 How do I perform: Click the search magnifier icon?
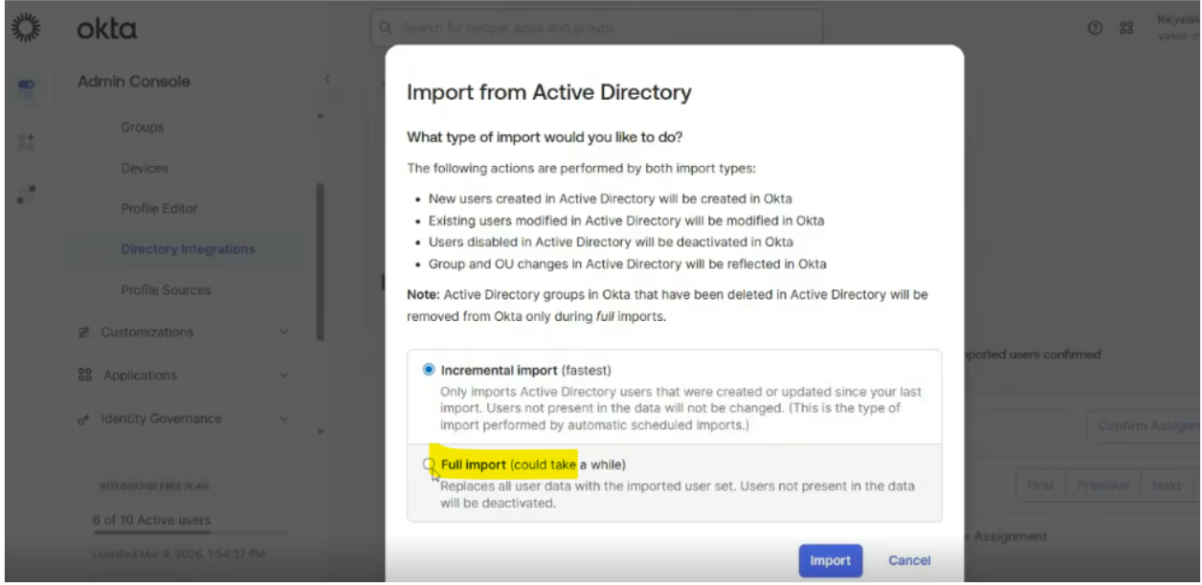386,28
